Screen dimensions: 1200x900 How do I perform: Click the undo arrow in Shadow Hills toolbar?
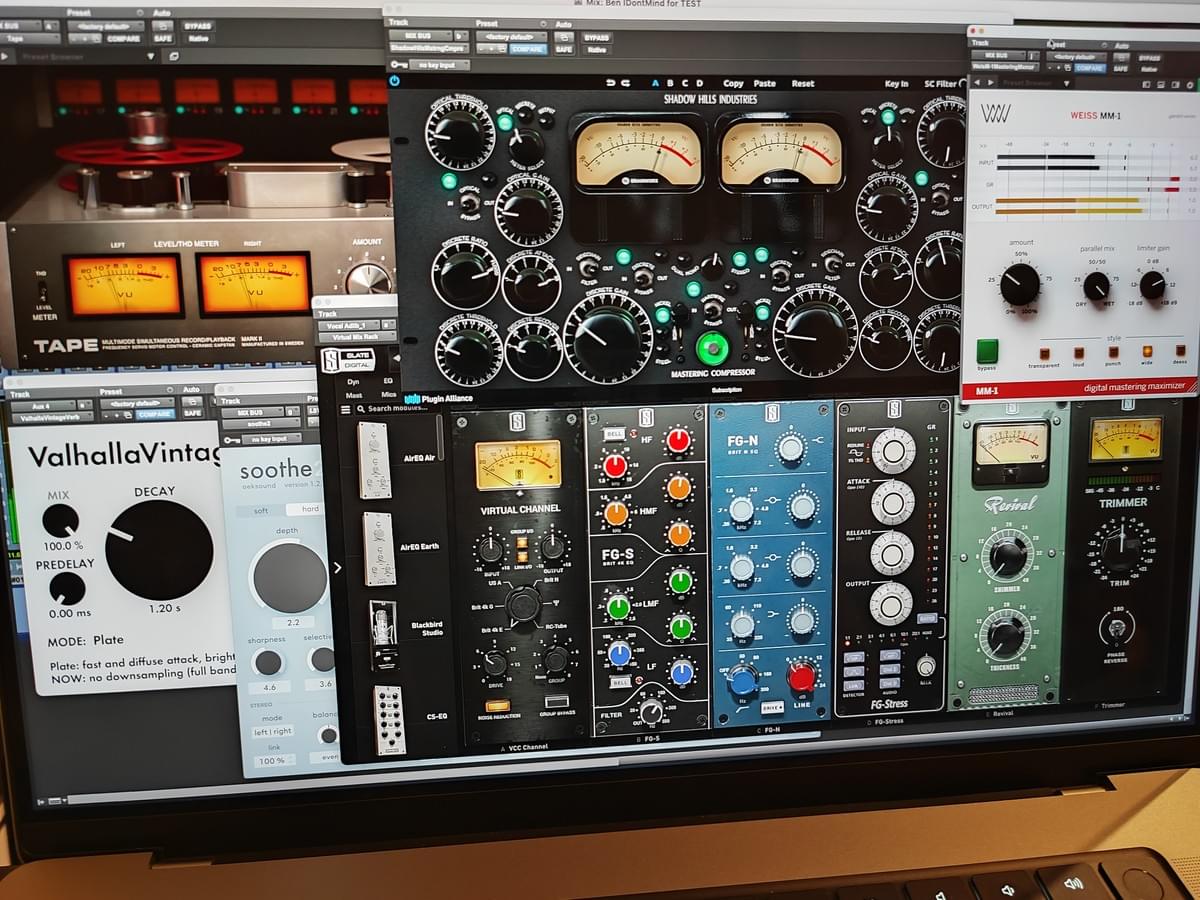click(611, 83)
